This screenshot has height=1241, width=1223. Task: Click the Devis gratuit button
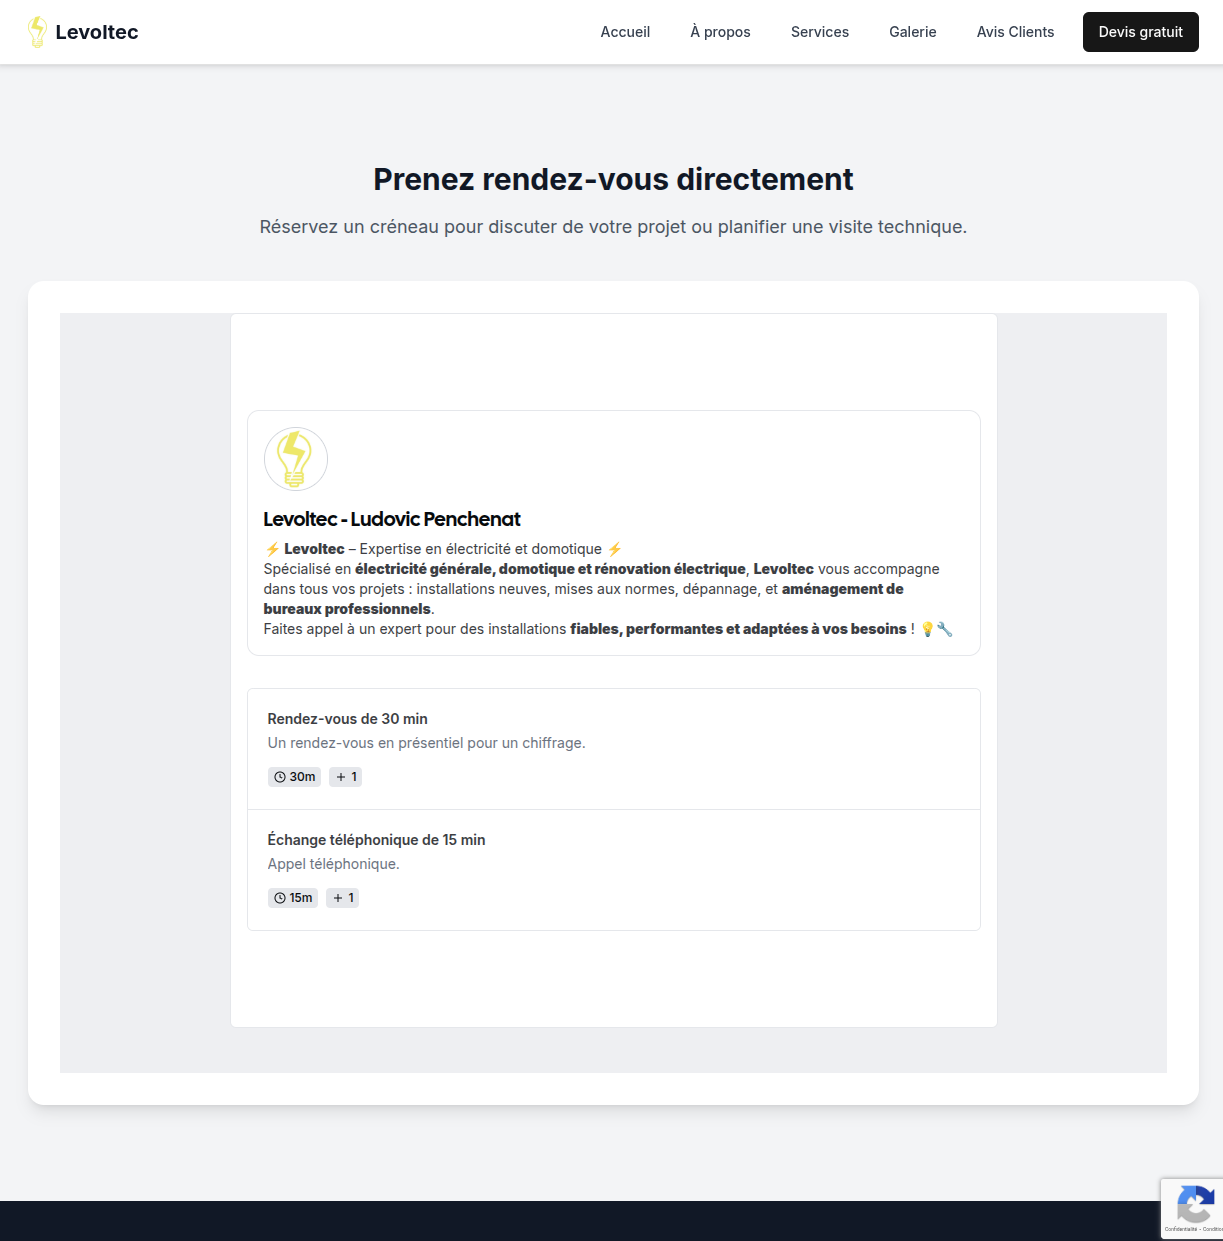click(1140, 31)
